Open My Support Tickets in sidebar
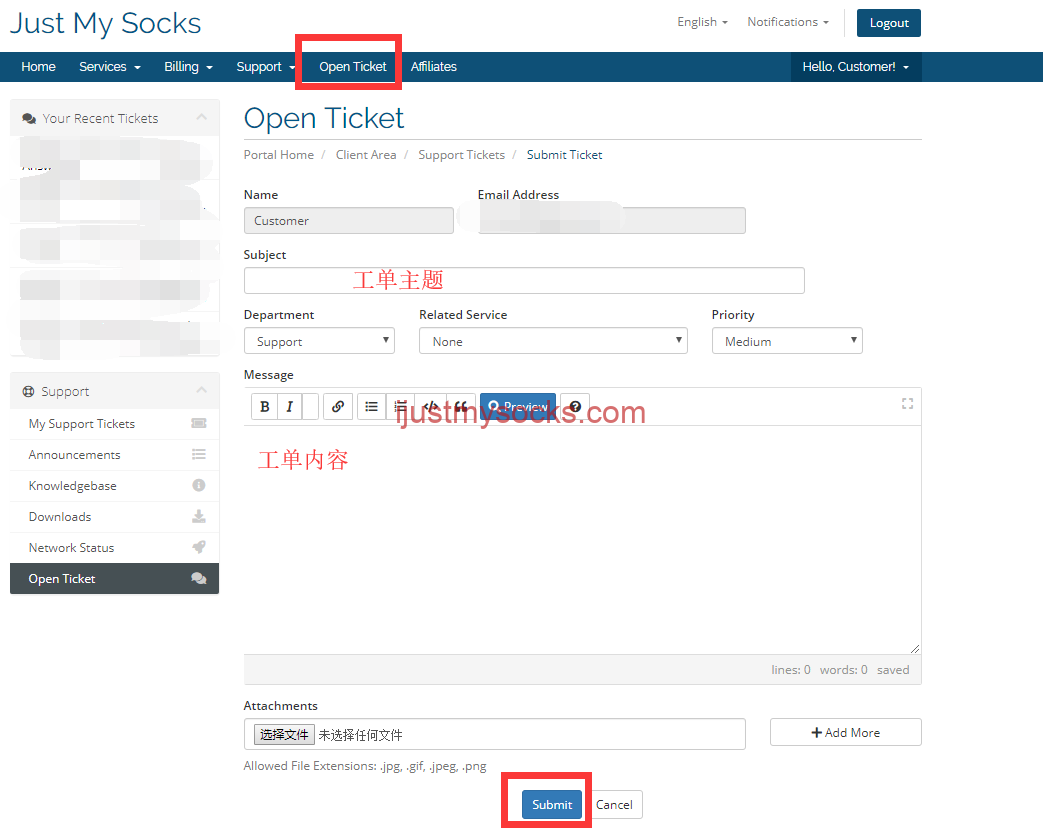The width and height of the screenshot is (1043, 830). click(114, 424)
